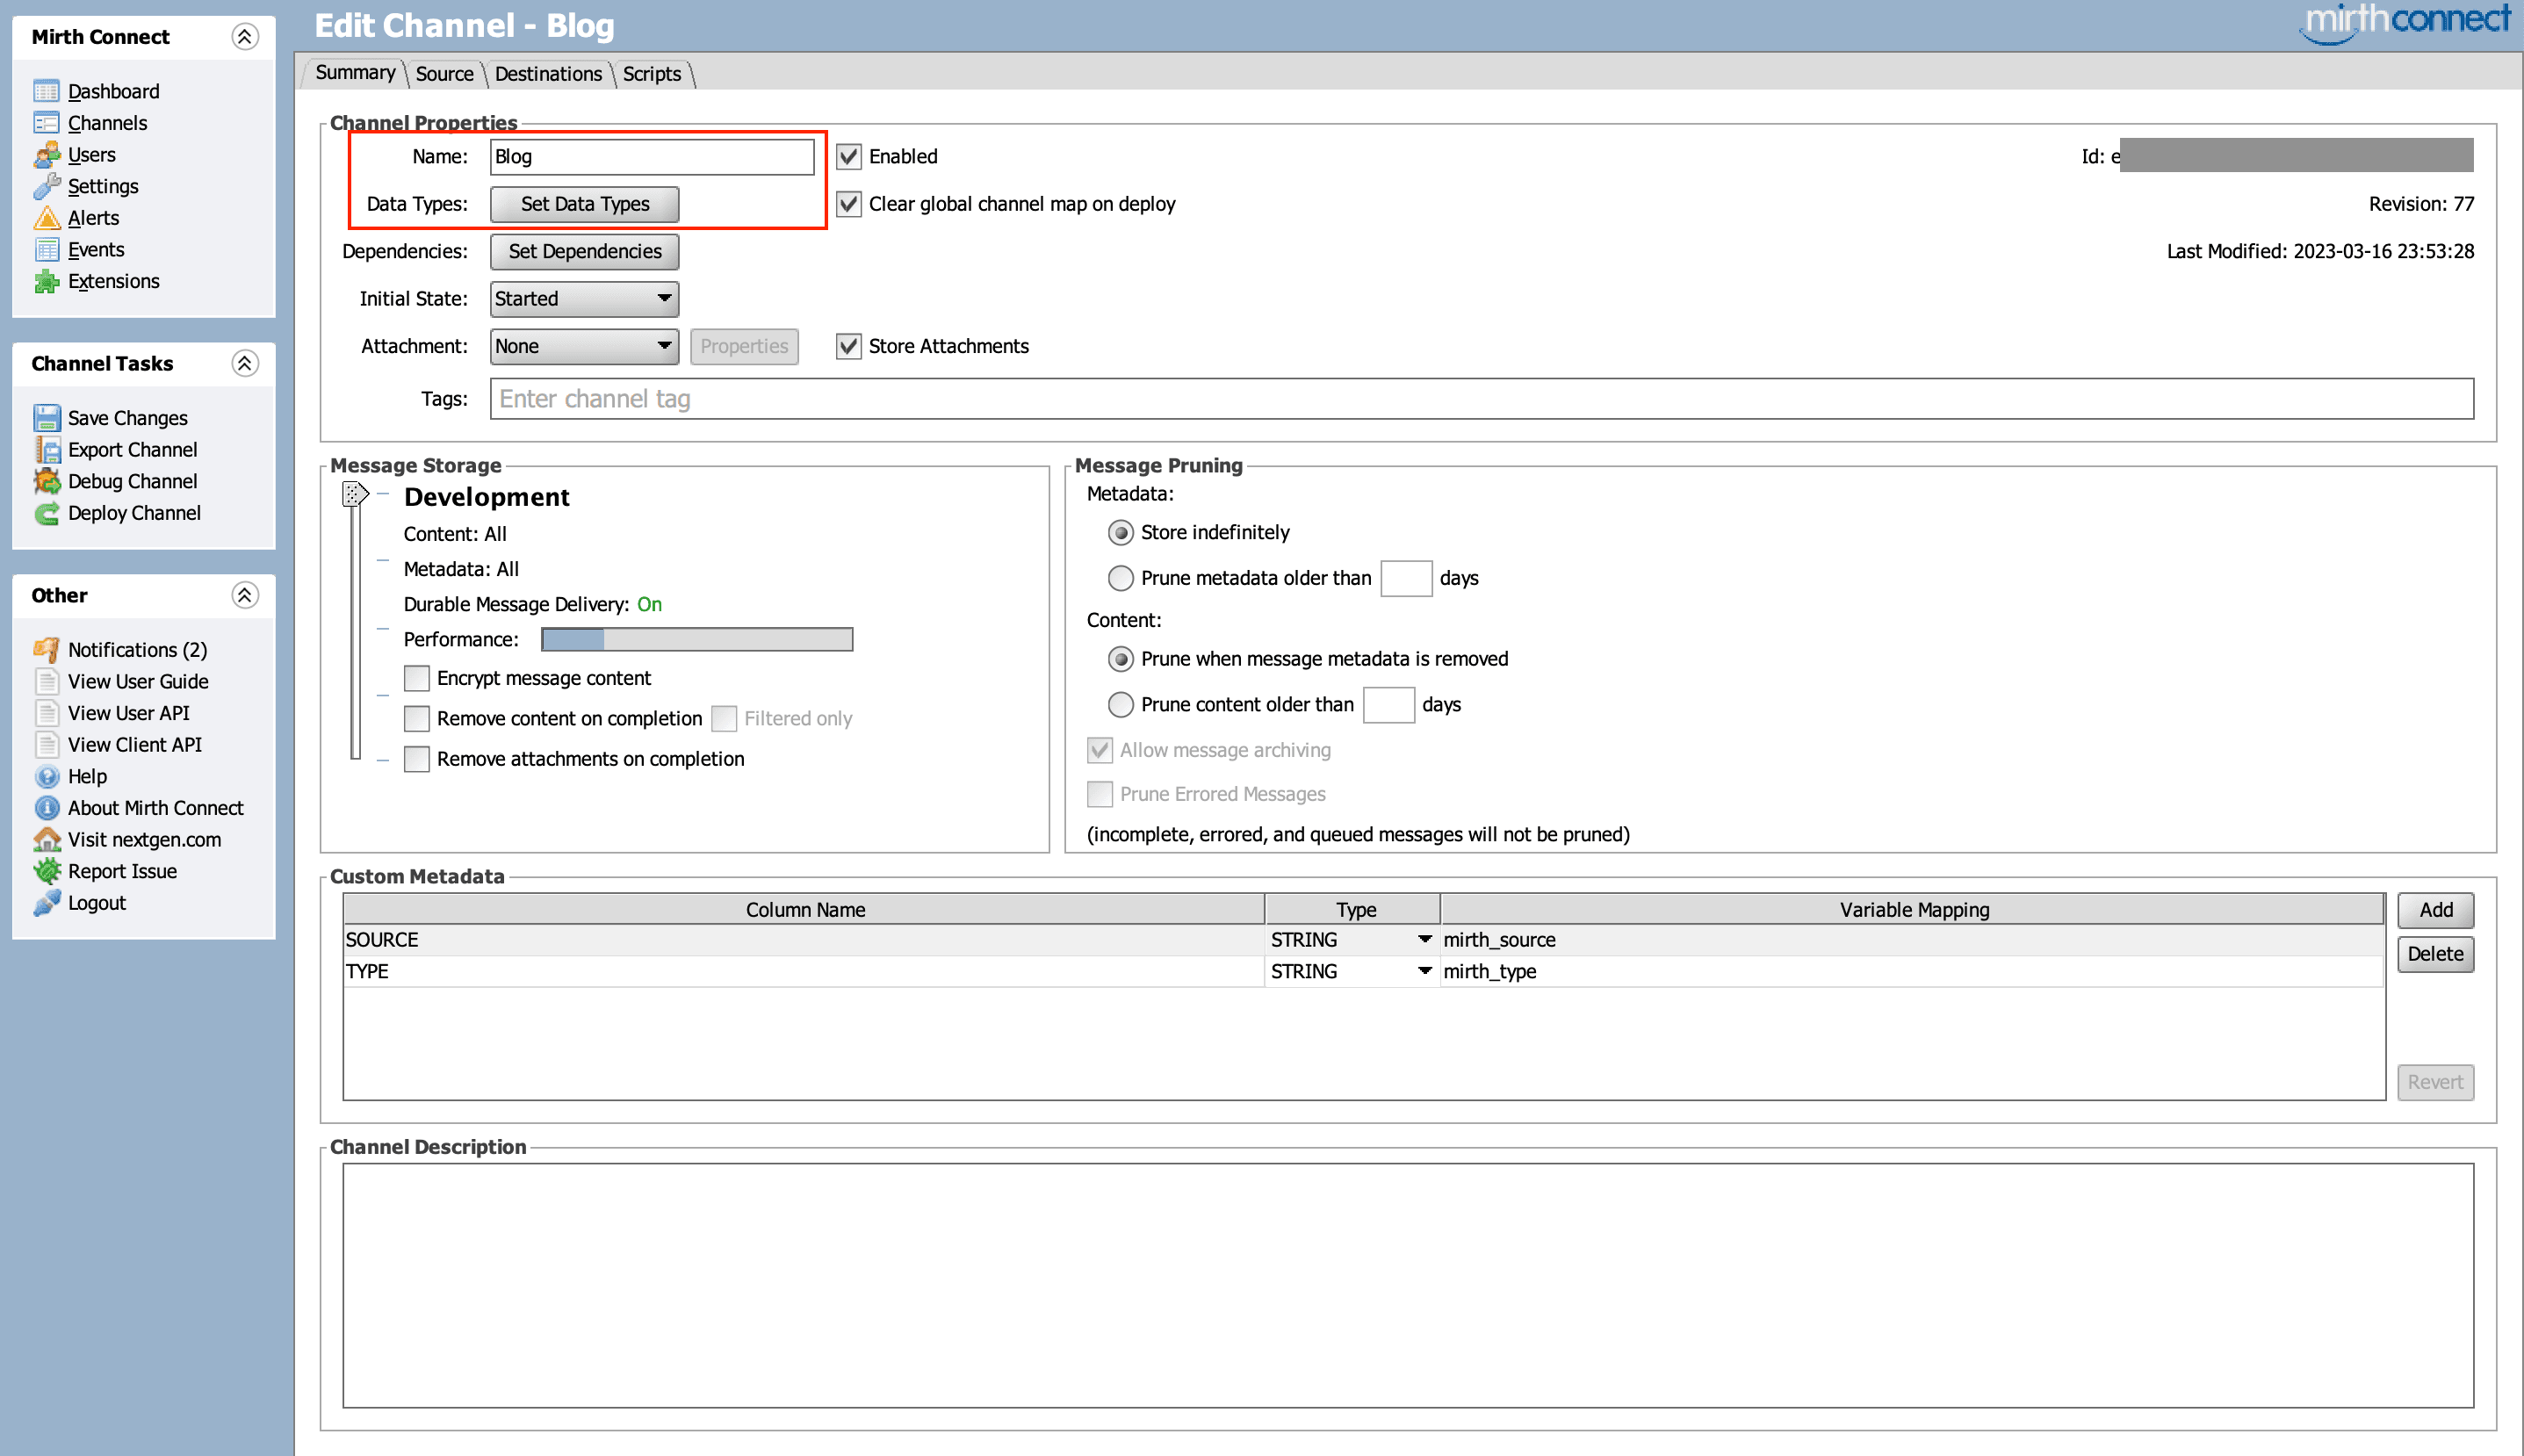Click the Settings wrench icon
The width and height of the screenshot is (2524, 1456).
(x=46, y=186)
